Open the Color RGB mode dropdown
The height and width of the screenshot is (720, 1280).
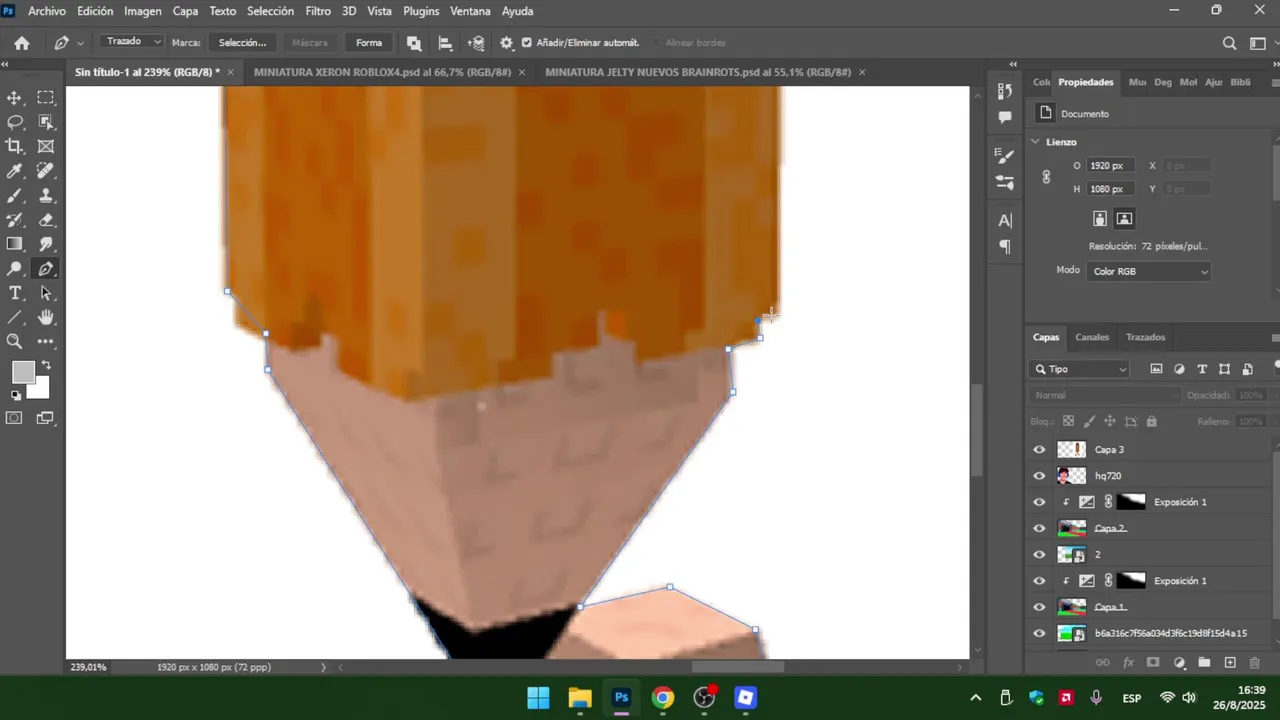[x=1149, y=271]
